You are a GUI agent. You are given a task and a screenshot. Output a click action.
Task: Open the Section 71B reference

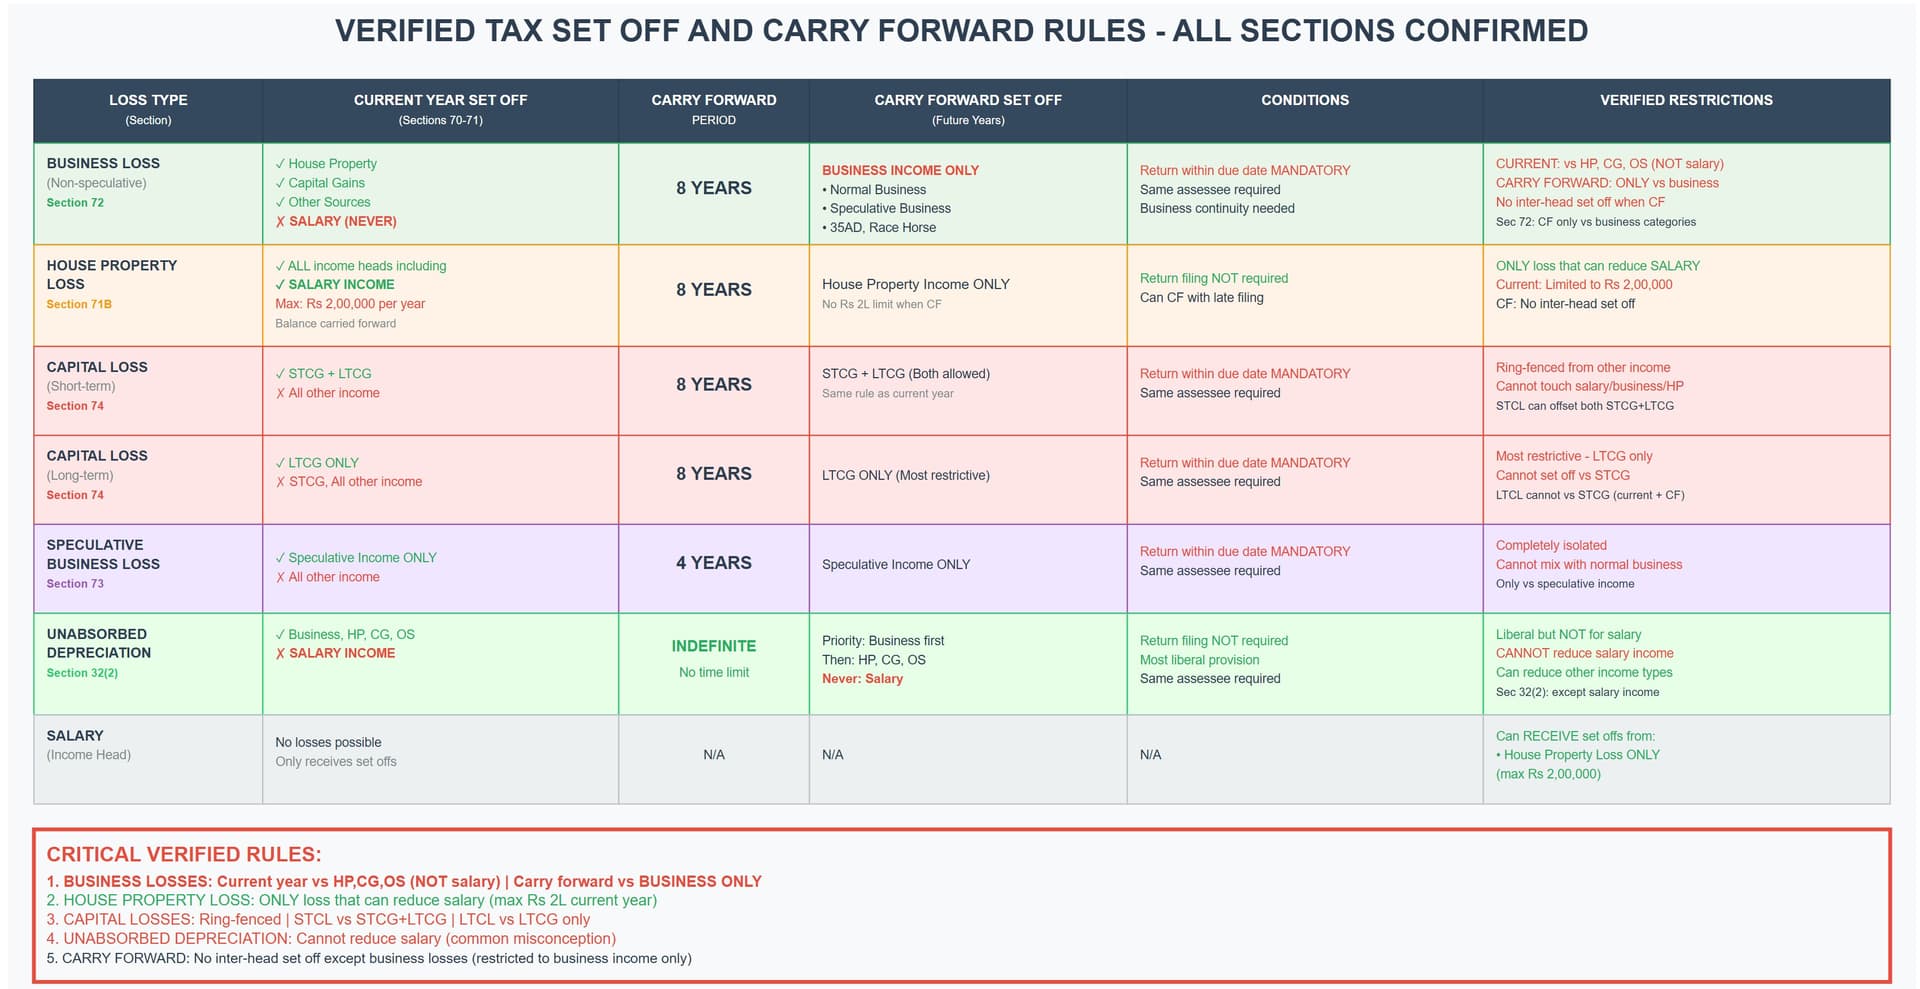[x=79, y=304]
